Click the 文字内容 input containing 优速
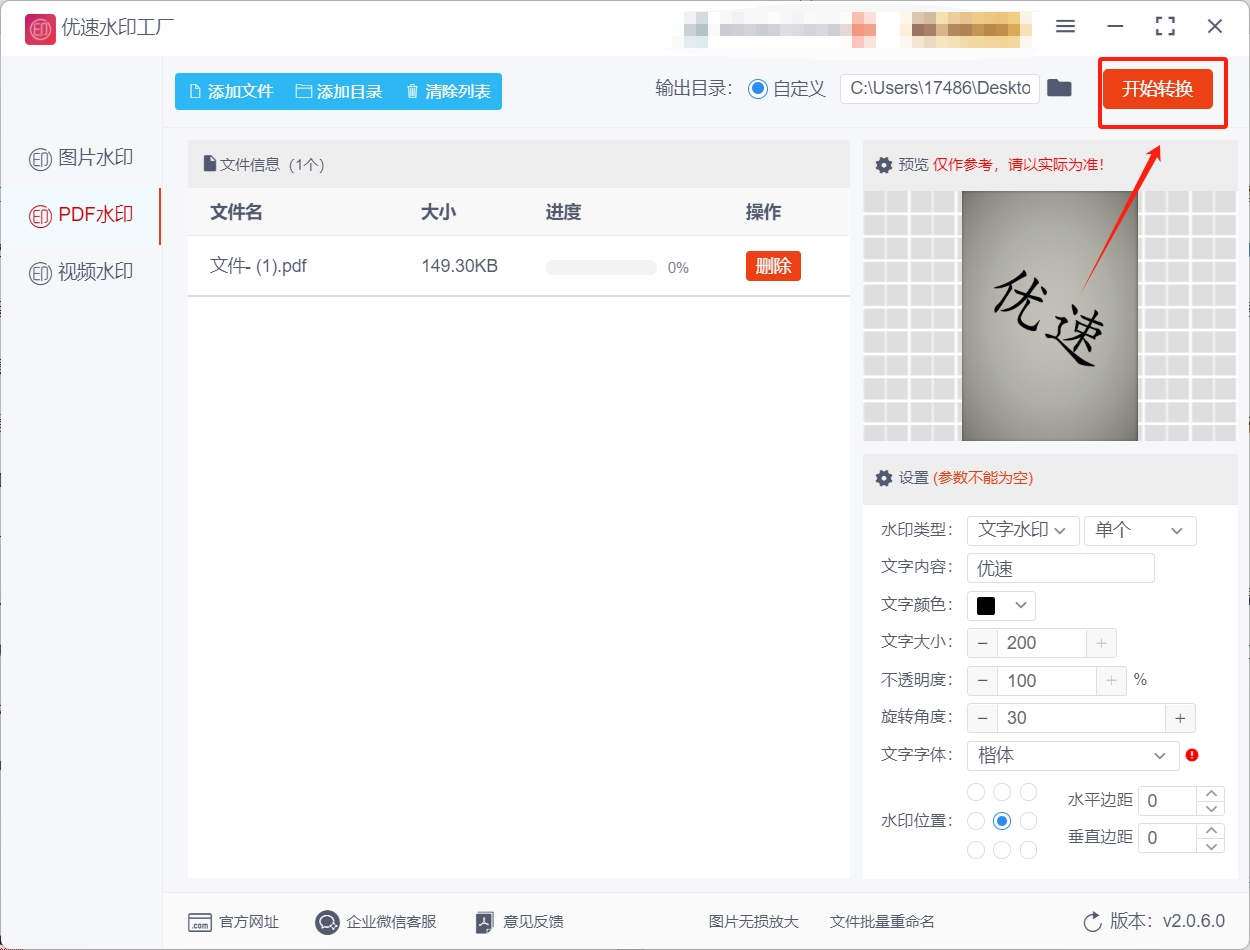This screenshot has height=950, width=1250. (1061, 568)
